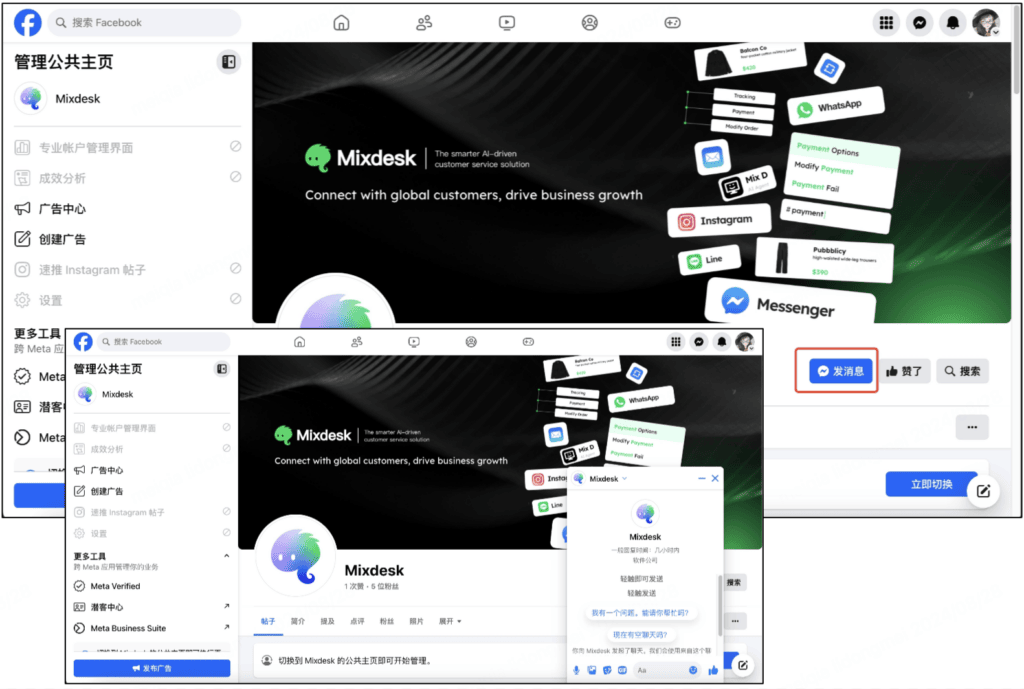Click the 发消息 button
The height and width of the screenshot is (689, 1024).
click(x=840, y=371)
